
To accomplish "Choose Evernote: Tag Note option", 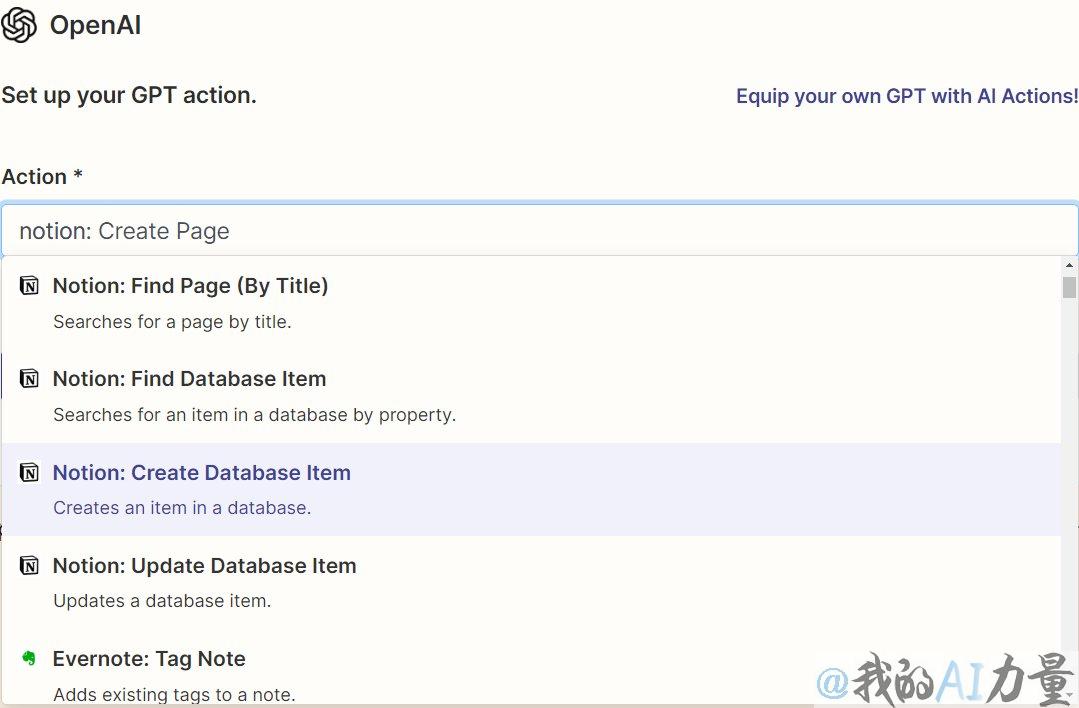I will 531,667.
